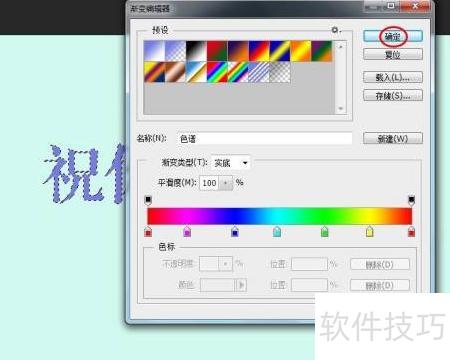The image size is (450, 360).
Task: Select the blue color stop
Action: tap(235, 232)
